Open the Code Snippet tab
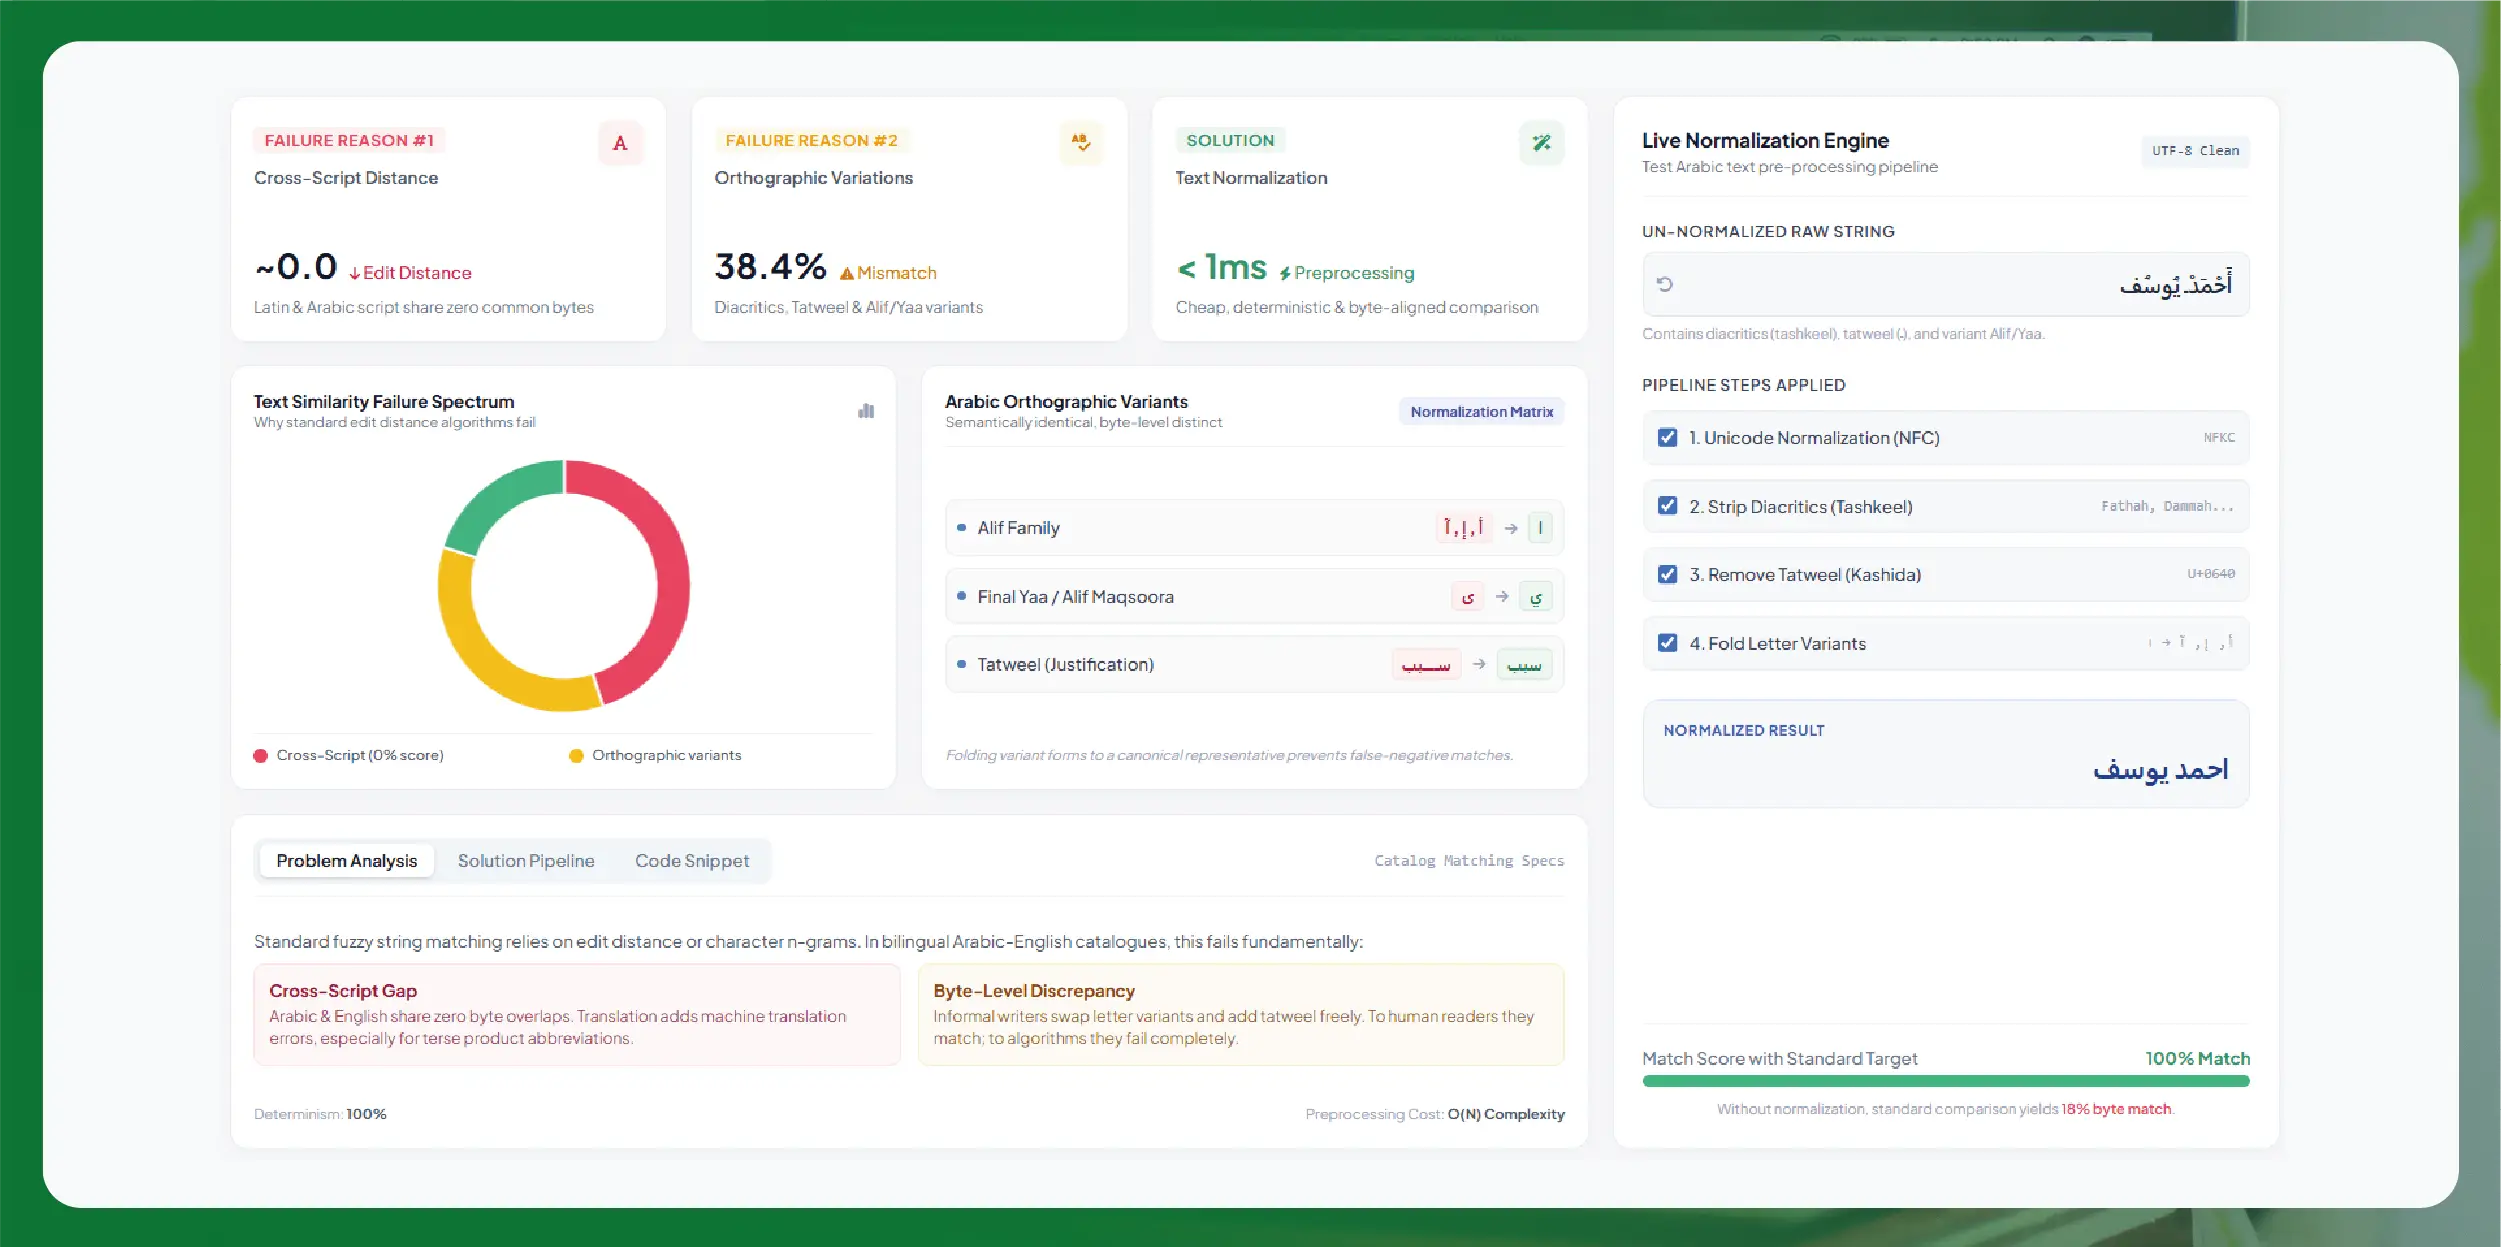The height and width of the screenshot is (1248, 2501). coord(692,861)
